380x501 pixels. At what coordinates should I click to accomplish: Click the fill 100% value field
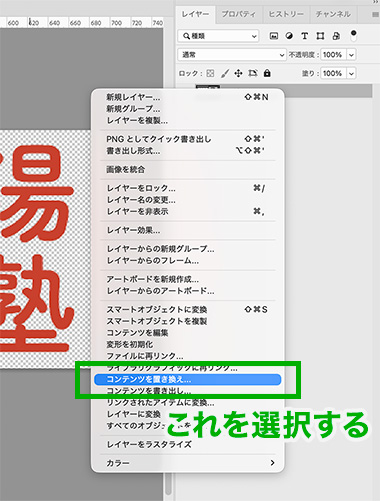tap(333, 73)
